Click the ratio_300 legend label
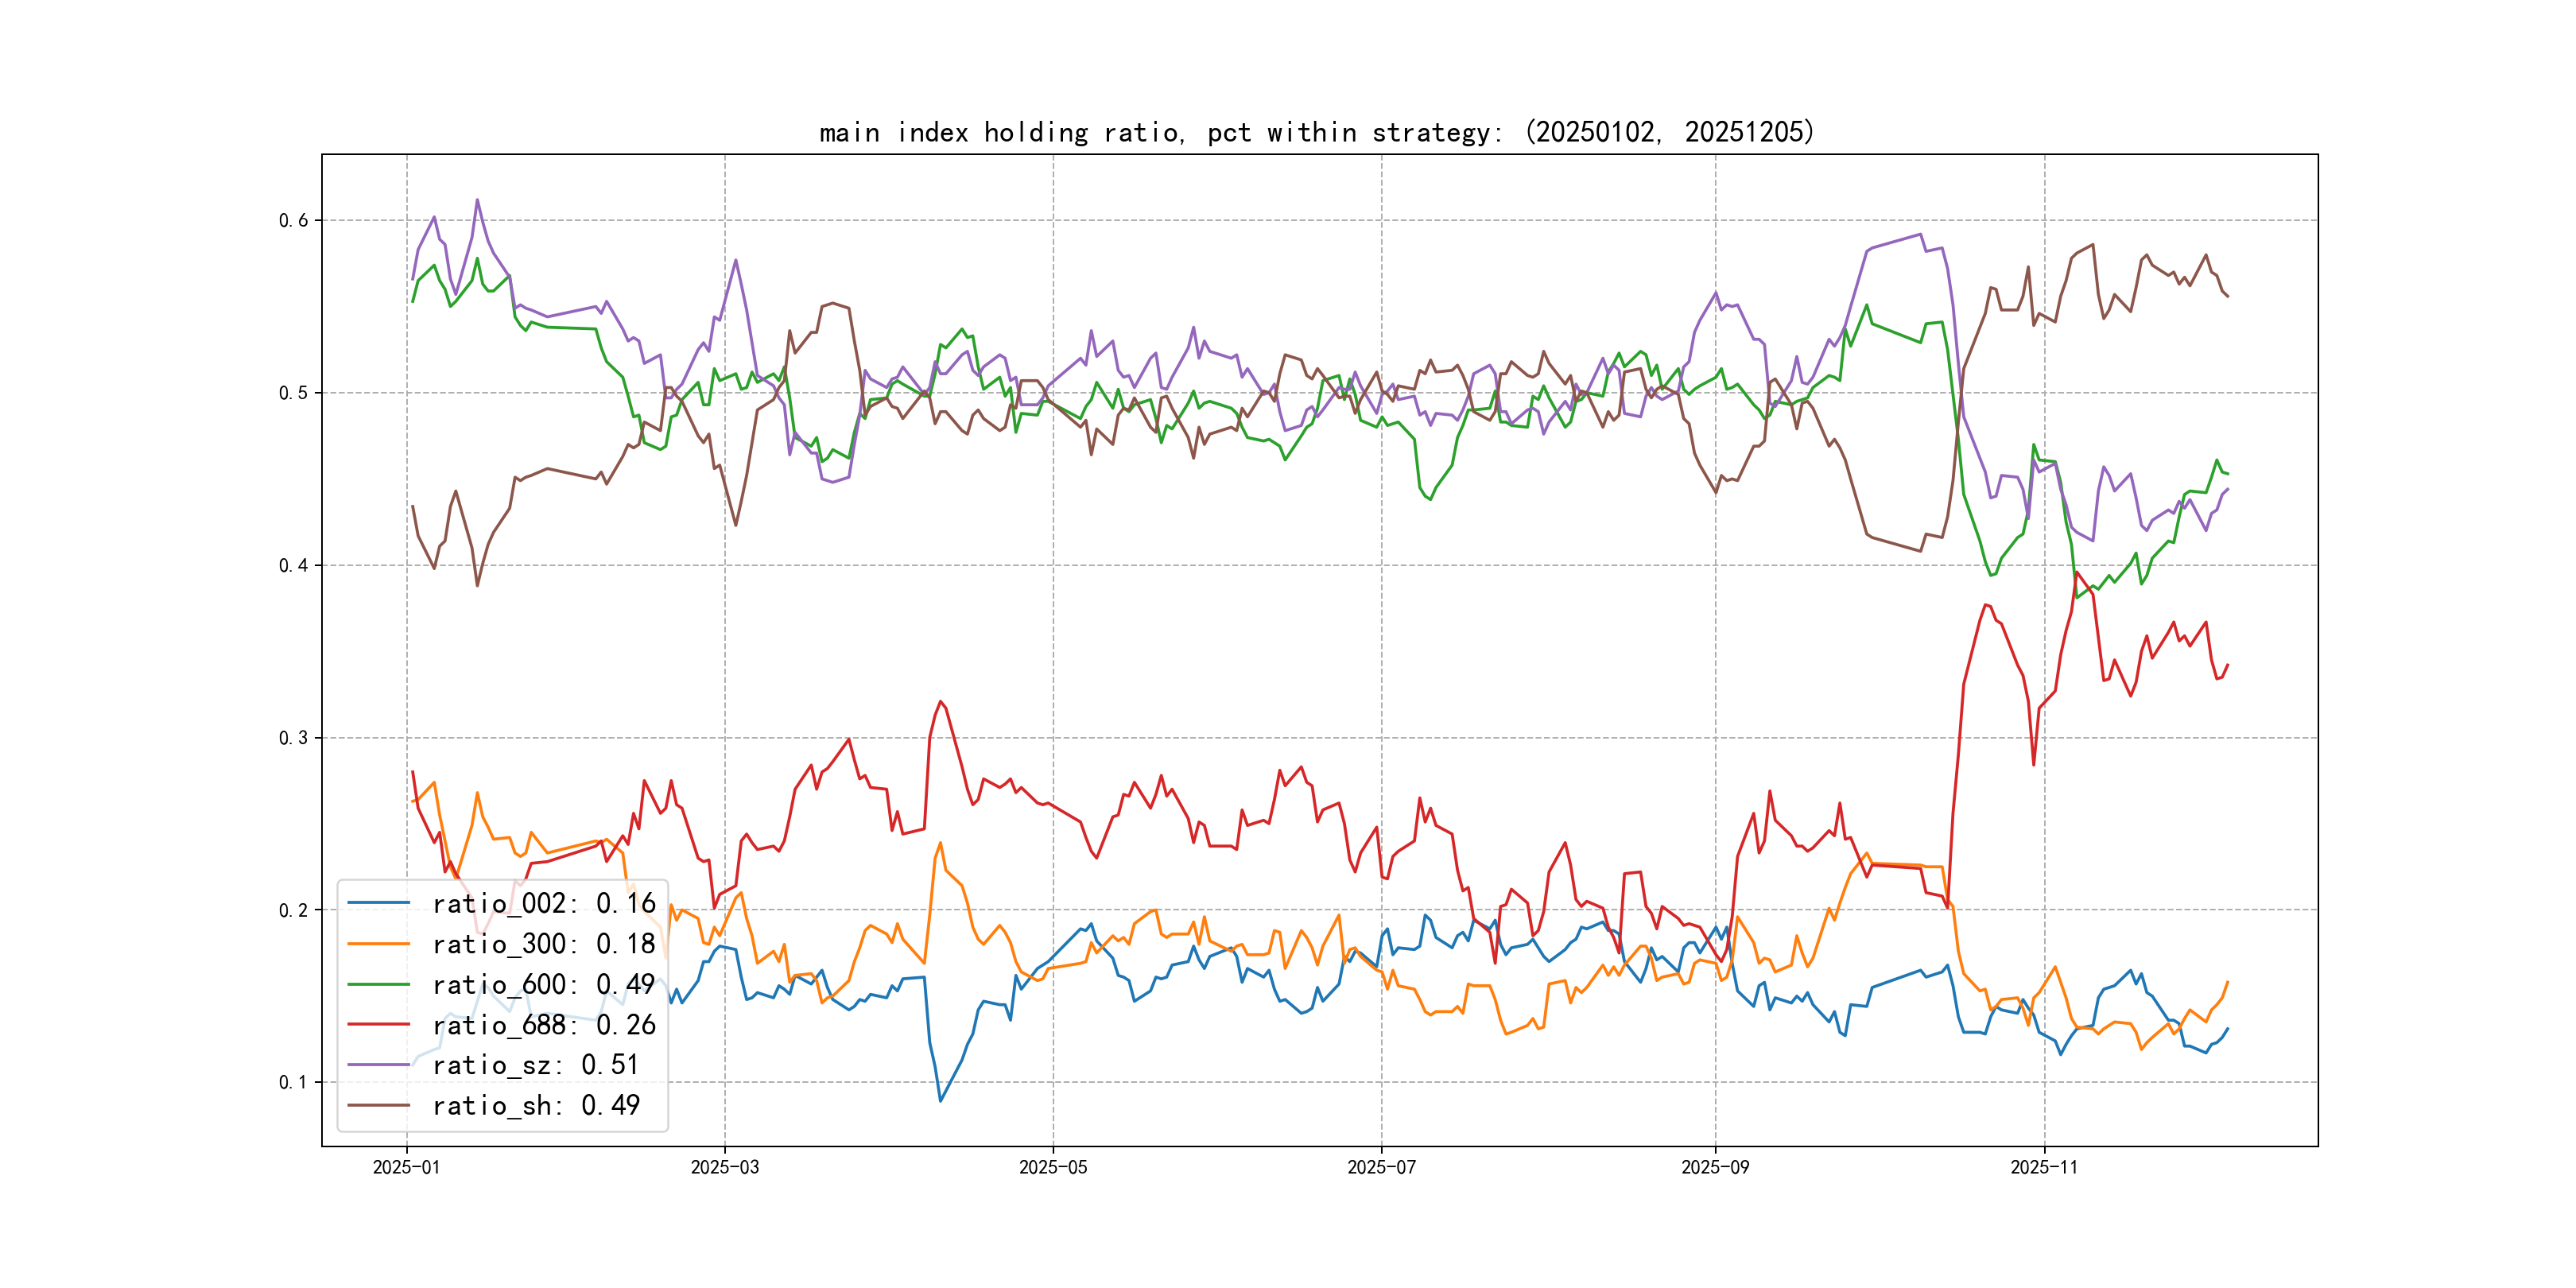This screenshot has width=2576, height=1288. click(x=543, y=944)
